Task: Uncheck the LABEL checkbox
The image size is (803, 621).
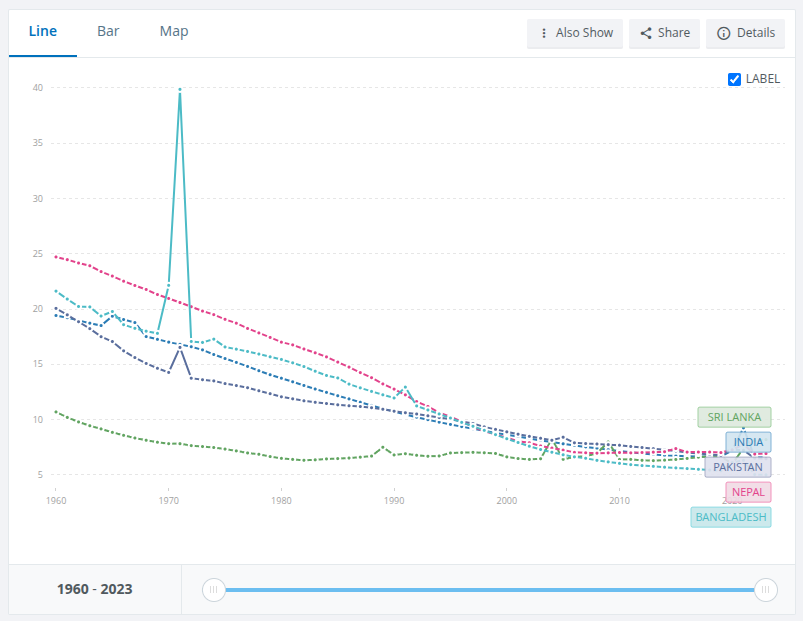Action: tap(734, 79)
